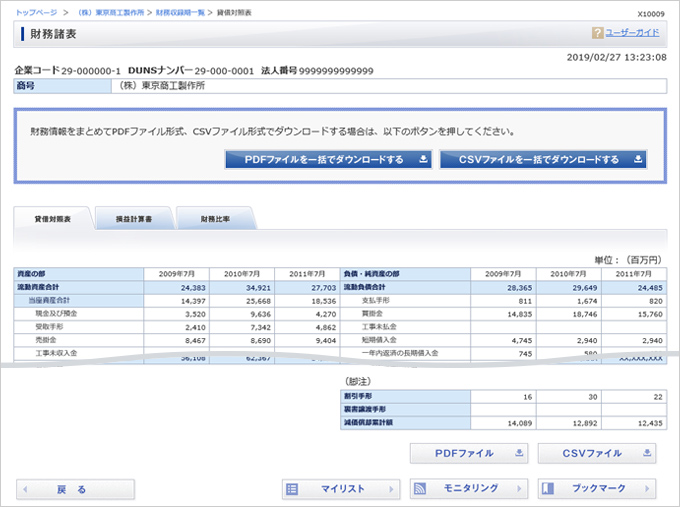Open the ユーザーガイド help link
This screenshot has height=507, width=680.
[x=632, y=33]
